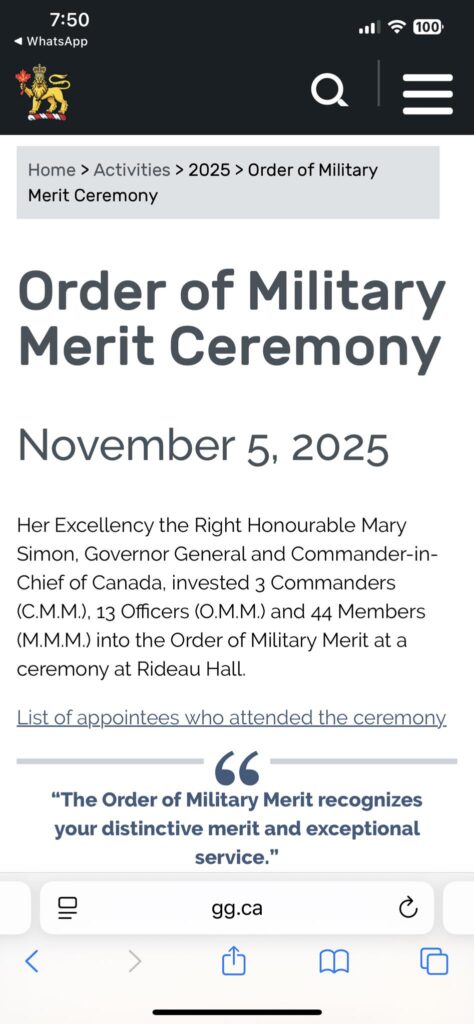The height and width of the screenshot is (1024, 474).
Task: Reload the page with the refresh icon
Action: tap(407, 908)
